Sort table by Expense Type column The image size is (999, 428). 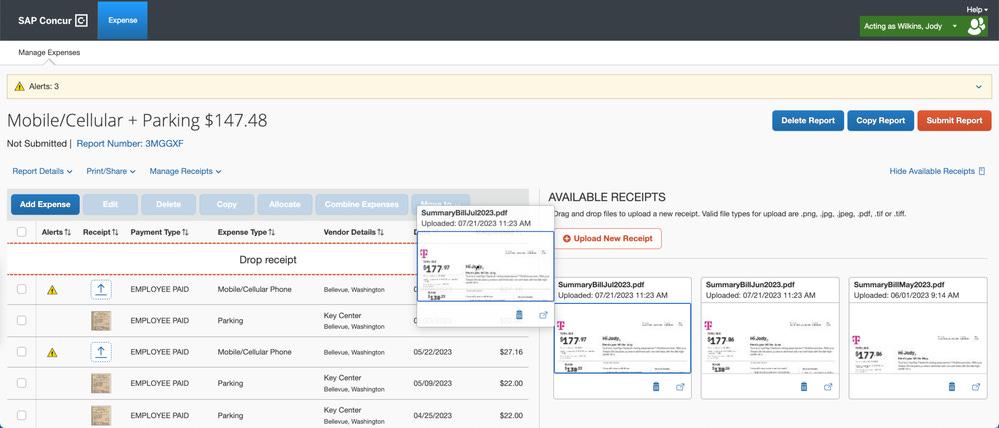click(x=248, y=232)
